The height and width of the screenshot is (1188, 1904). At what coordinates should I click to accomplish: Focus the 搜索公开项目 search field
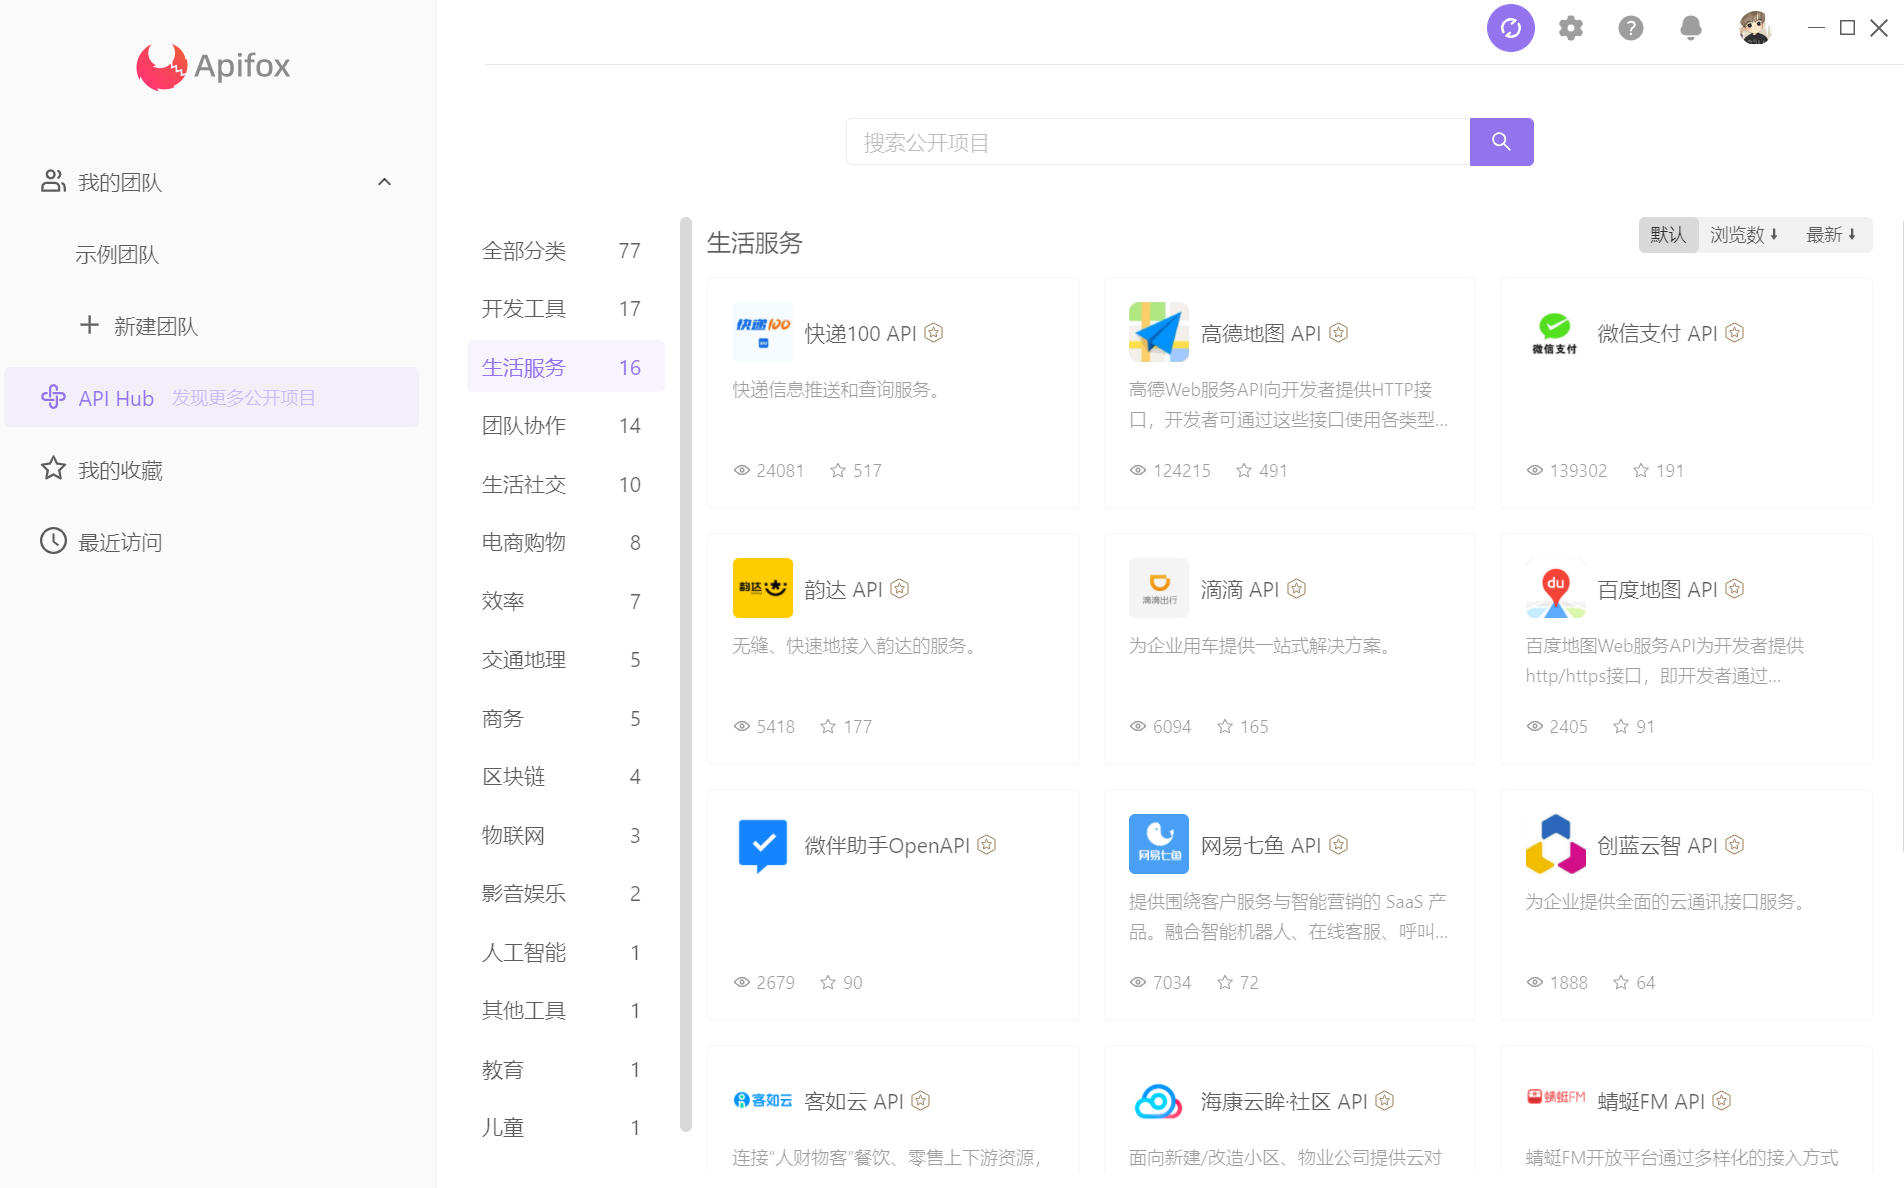(1157, 142)
